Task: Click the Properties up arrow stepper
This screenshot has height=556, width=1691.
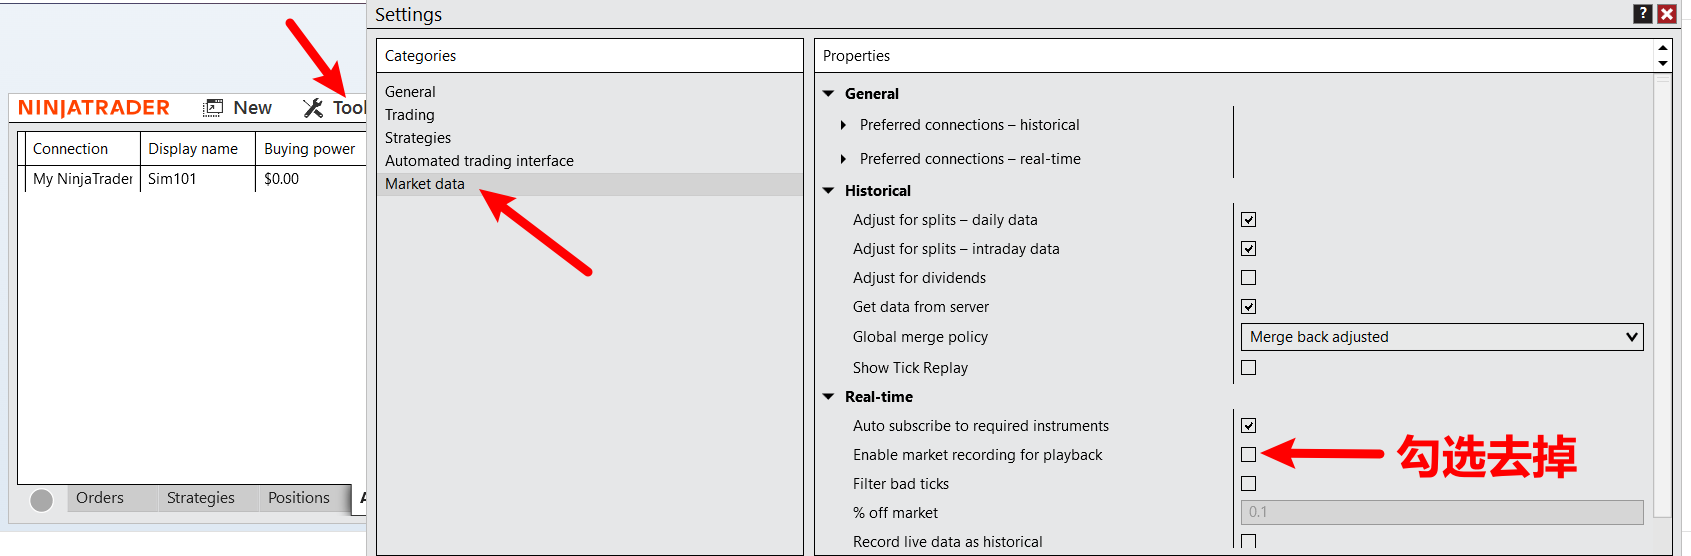Action: [x=1662, y=48]
